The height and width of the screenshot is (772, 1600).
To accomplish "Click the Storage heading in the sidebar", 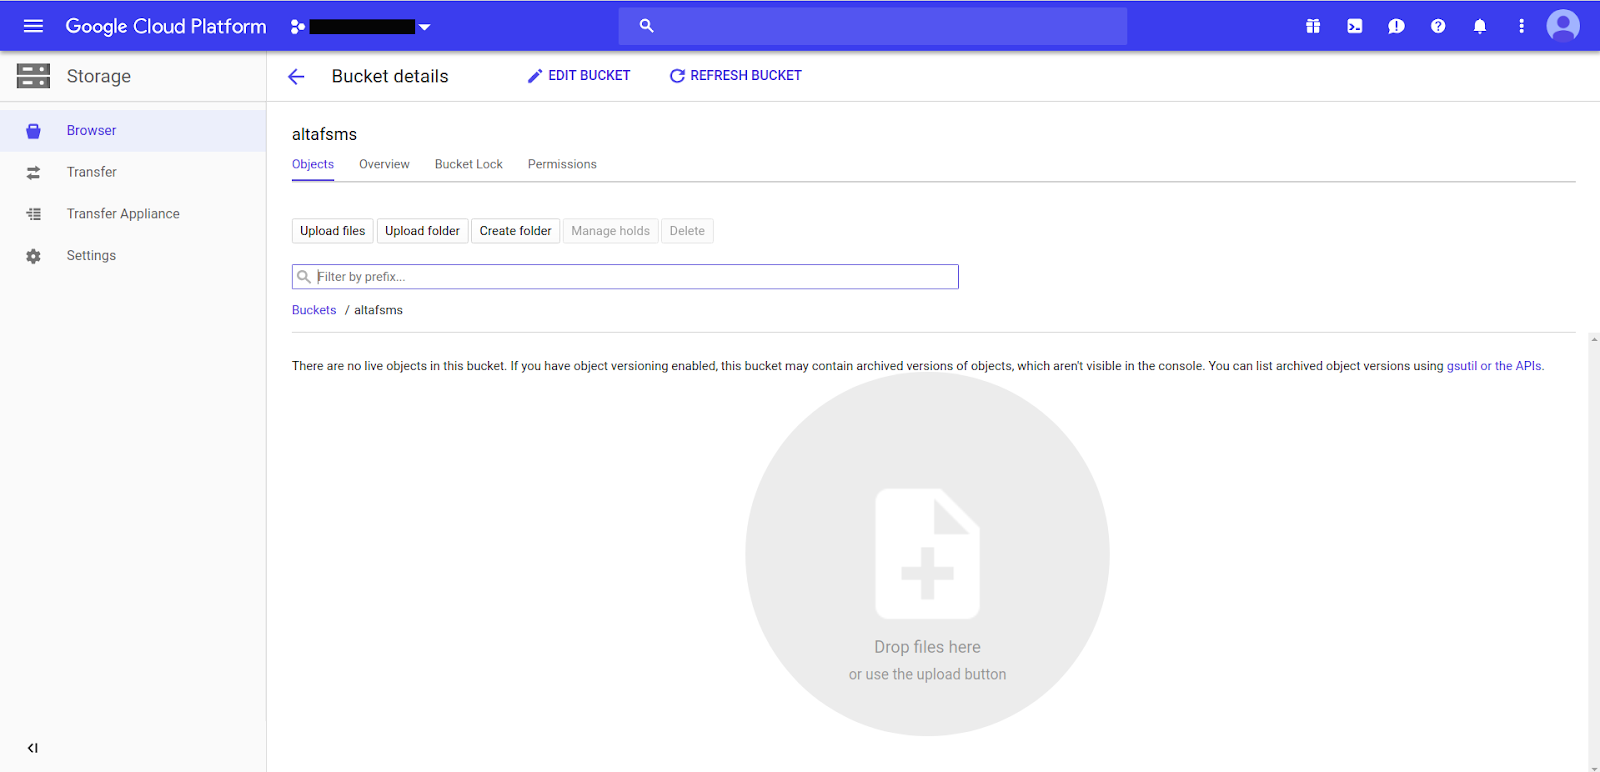I will click(99, 76).
